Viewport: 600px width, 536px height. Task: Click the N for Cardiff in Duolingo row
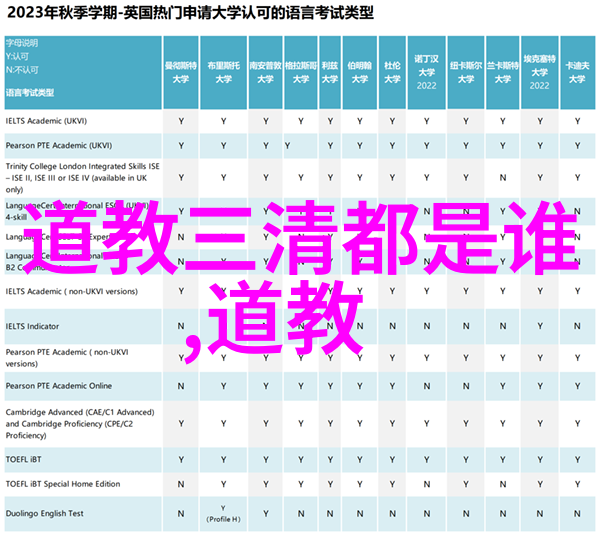577,513
